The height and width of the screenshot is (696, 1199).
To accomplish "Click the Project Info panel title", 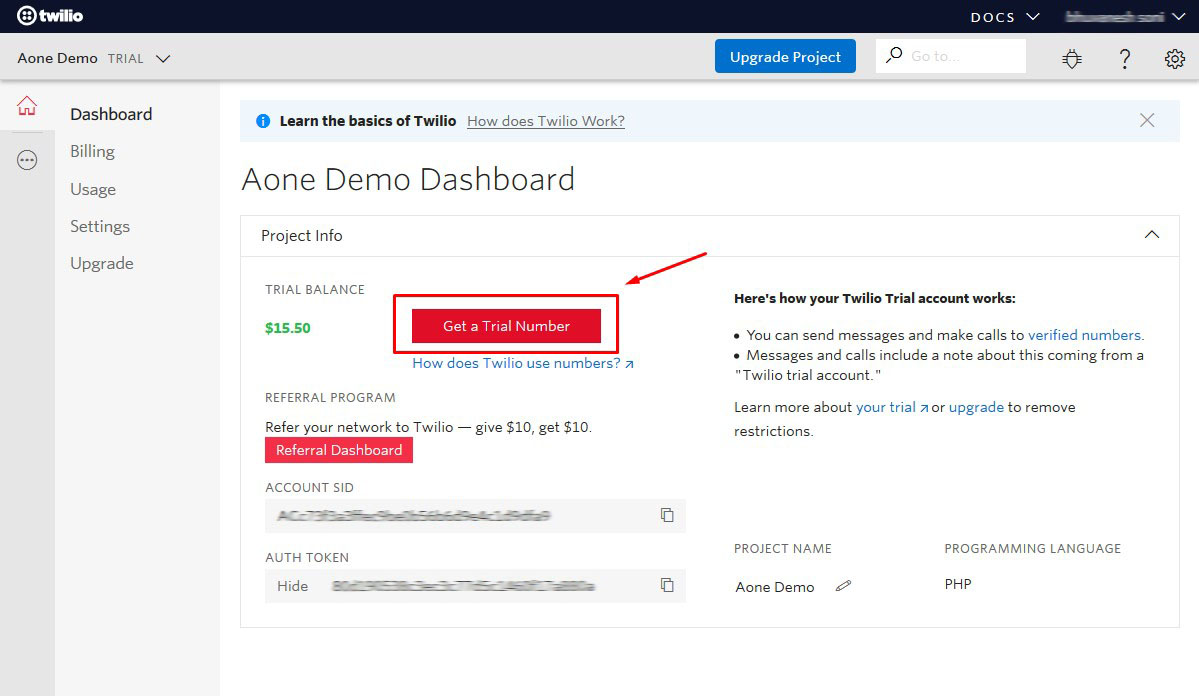I will [301, 236].
